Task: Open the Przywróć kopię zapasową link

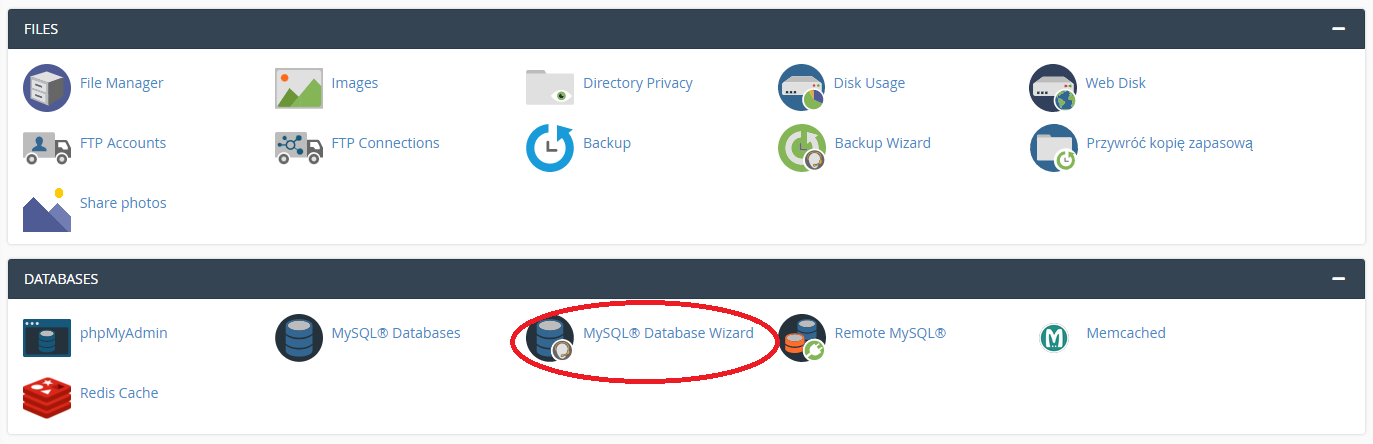Action: (x=1169, y=143)
